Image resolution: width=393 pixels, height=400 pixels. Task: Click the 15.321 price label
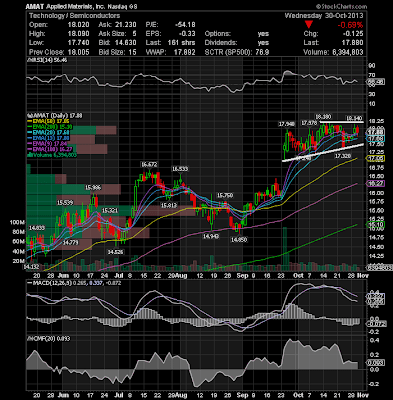110,210
